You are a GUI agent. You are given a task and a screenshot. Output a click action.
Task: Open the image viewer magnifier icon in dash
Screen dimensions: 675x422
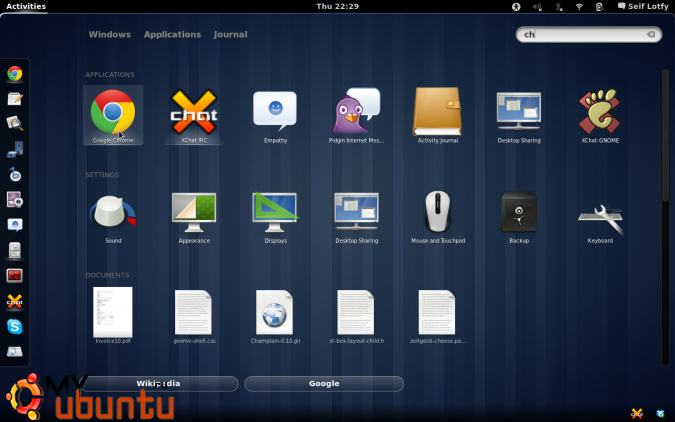pos(15,124)
